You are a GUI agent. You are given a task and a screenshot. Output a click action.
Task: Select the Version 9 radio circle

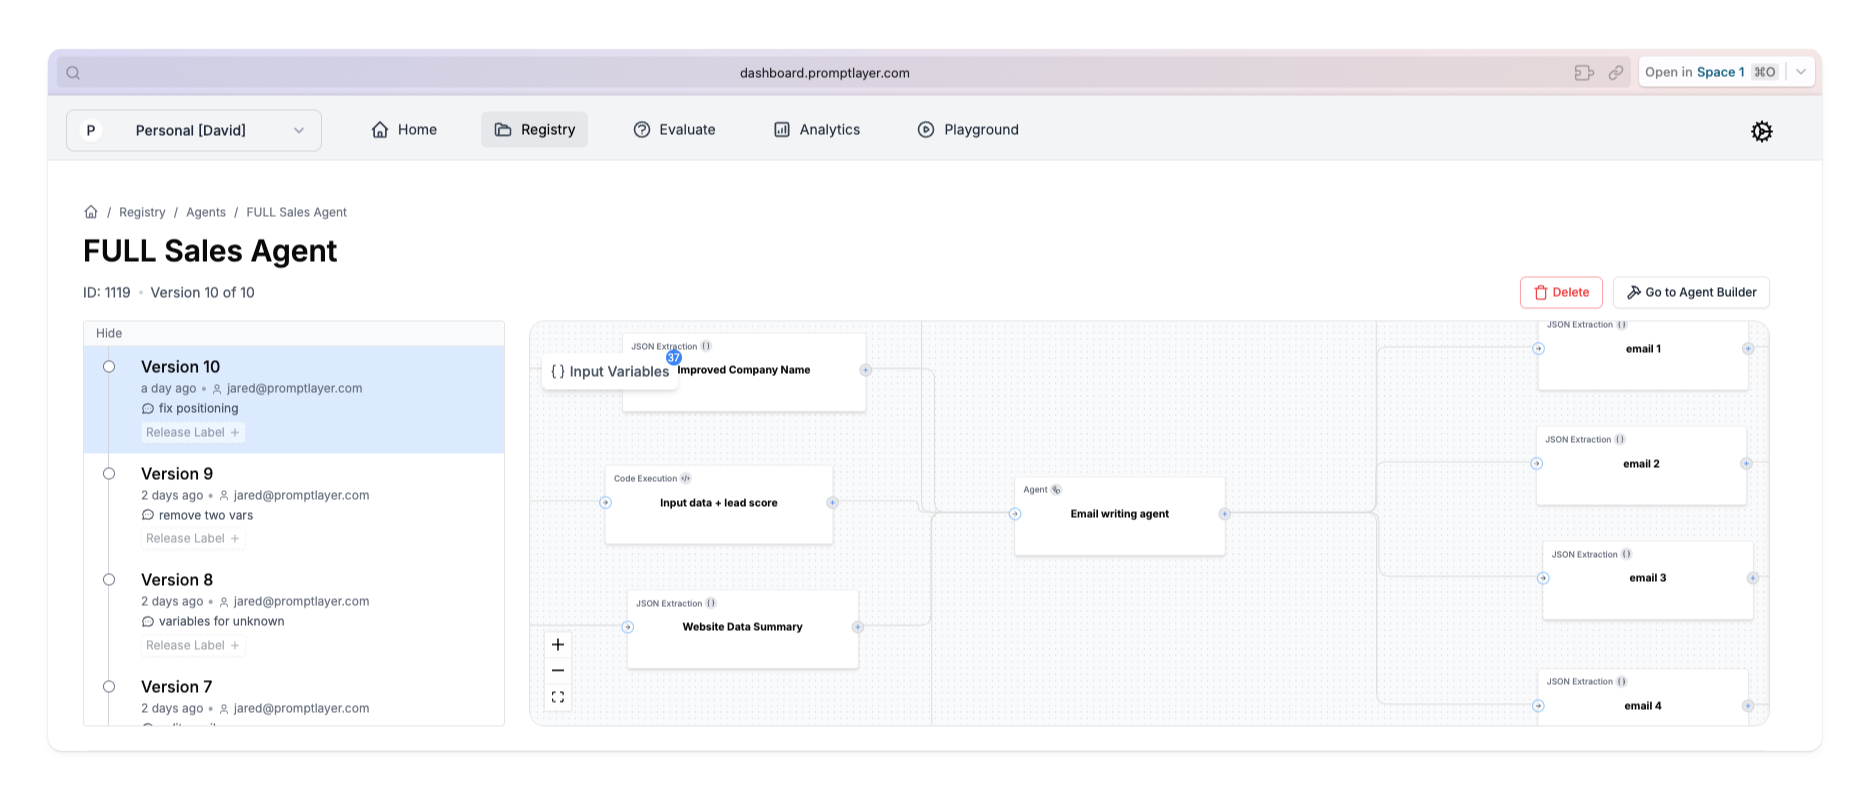[x=109, y=474]
